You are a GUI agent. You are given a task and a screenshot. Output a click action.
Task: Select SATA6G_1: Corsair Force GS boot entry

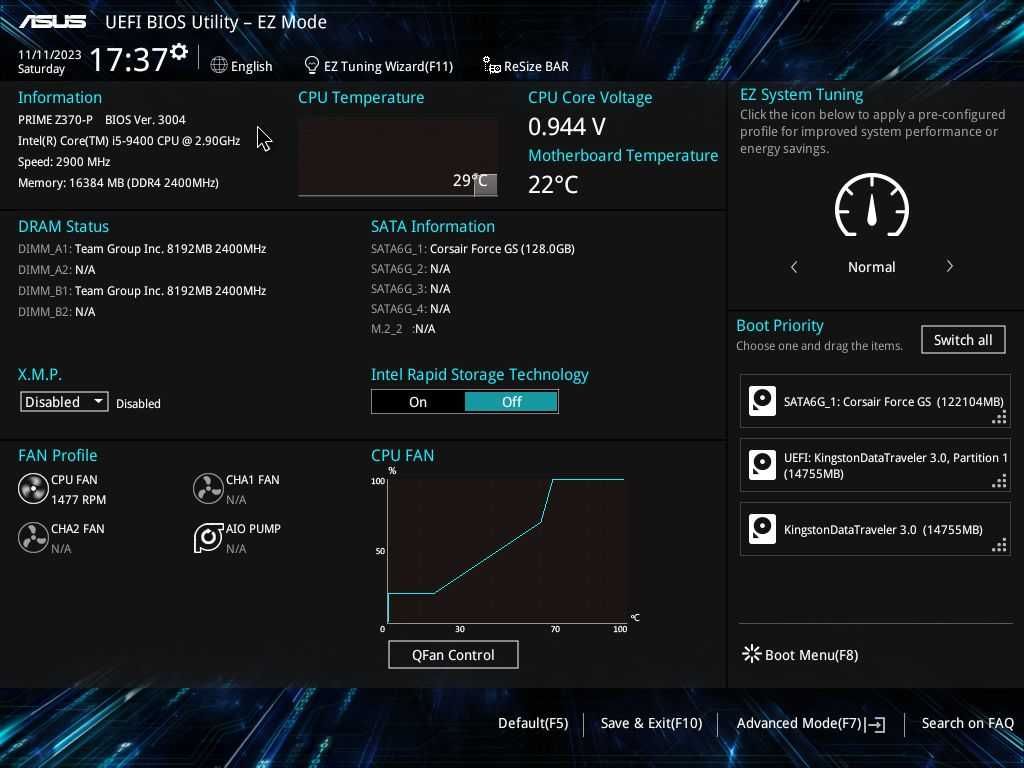pos(875,401)
